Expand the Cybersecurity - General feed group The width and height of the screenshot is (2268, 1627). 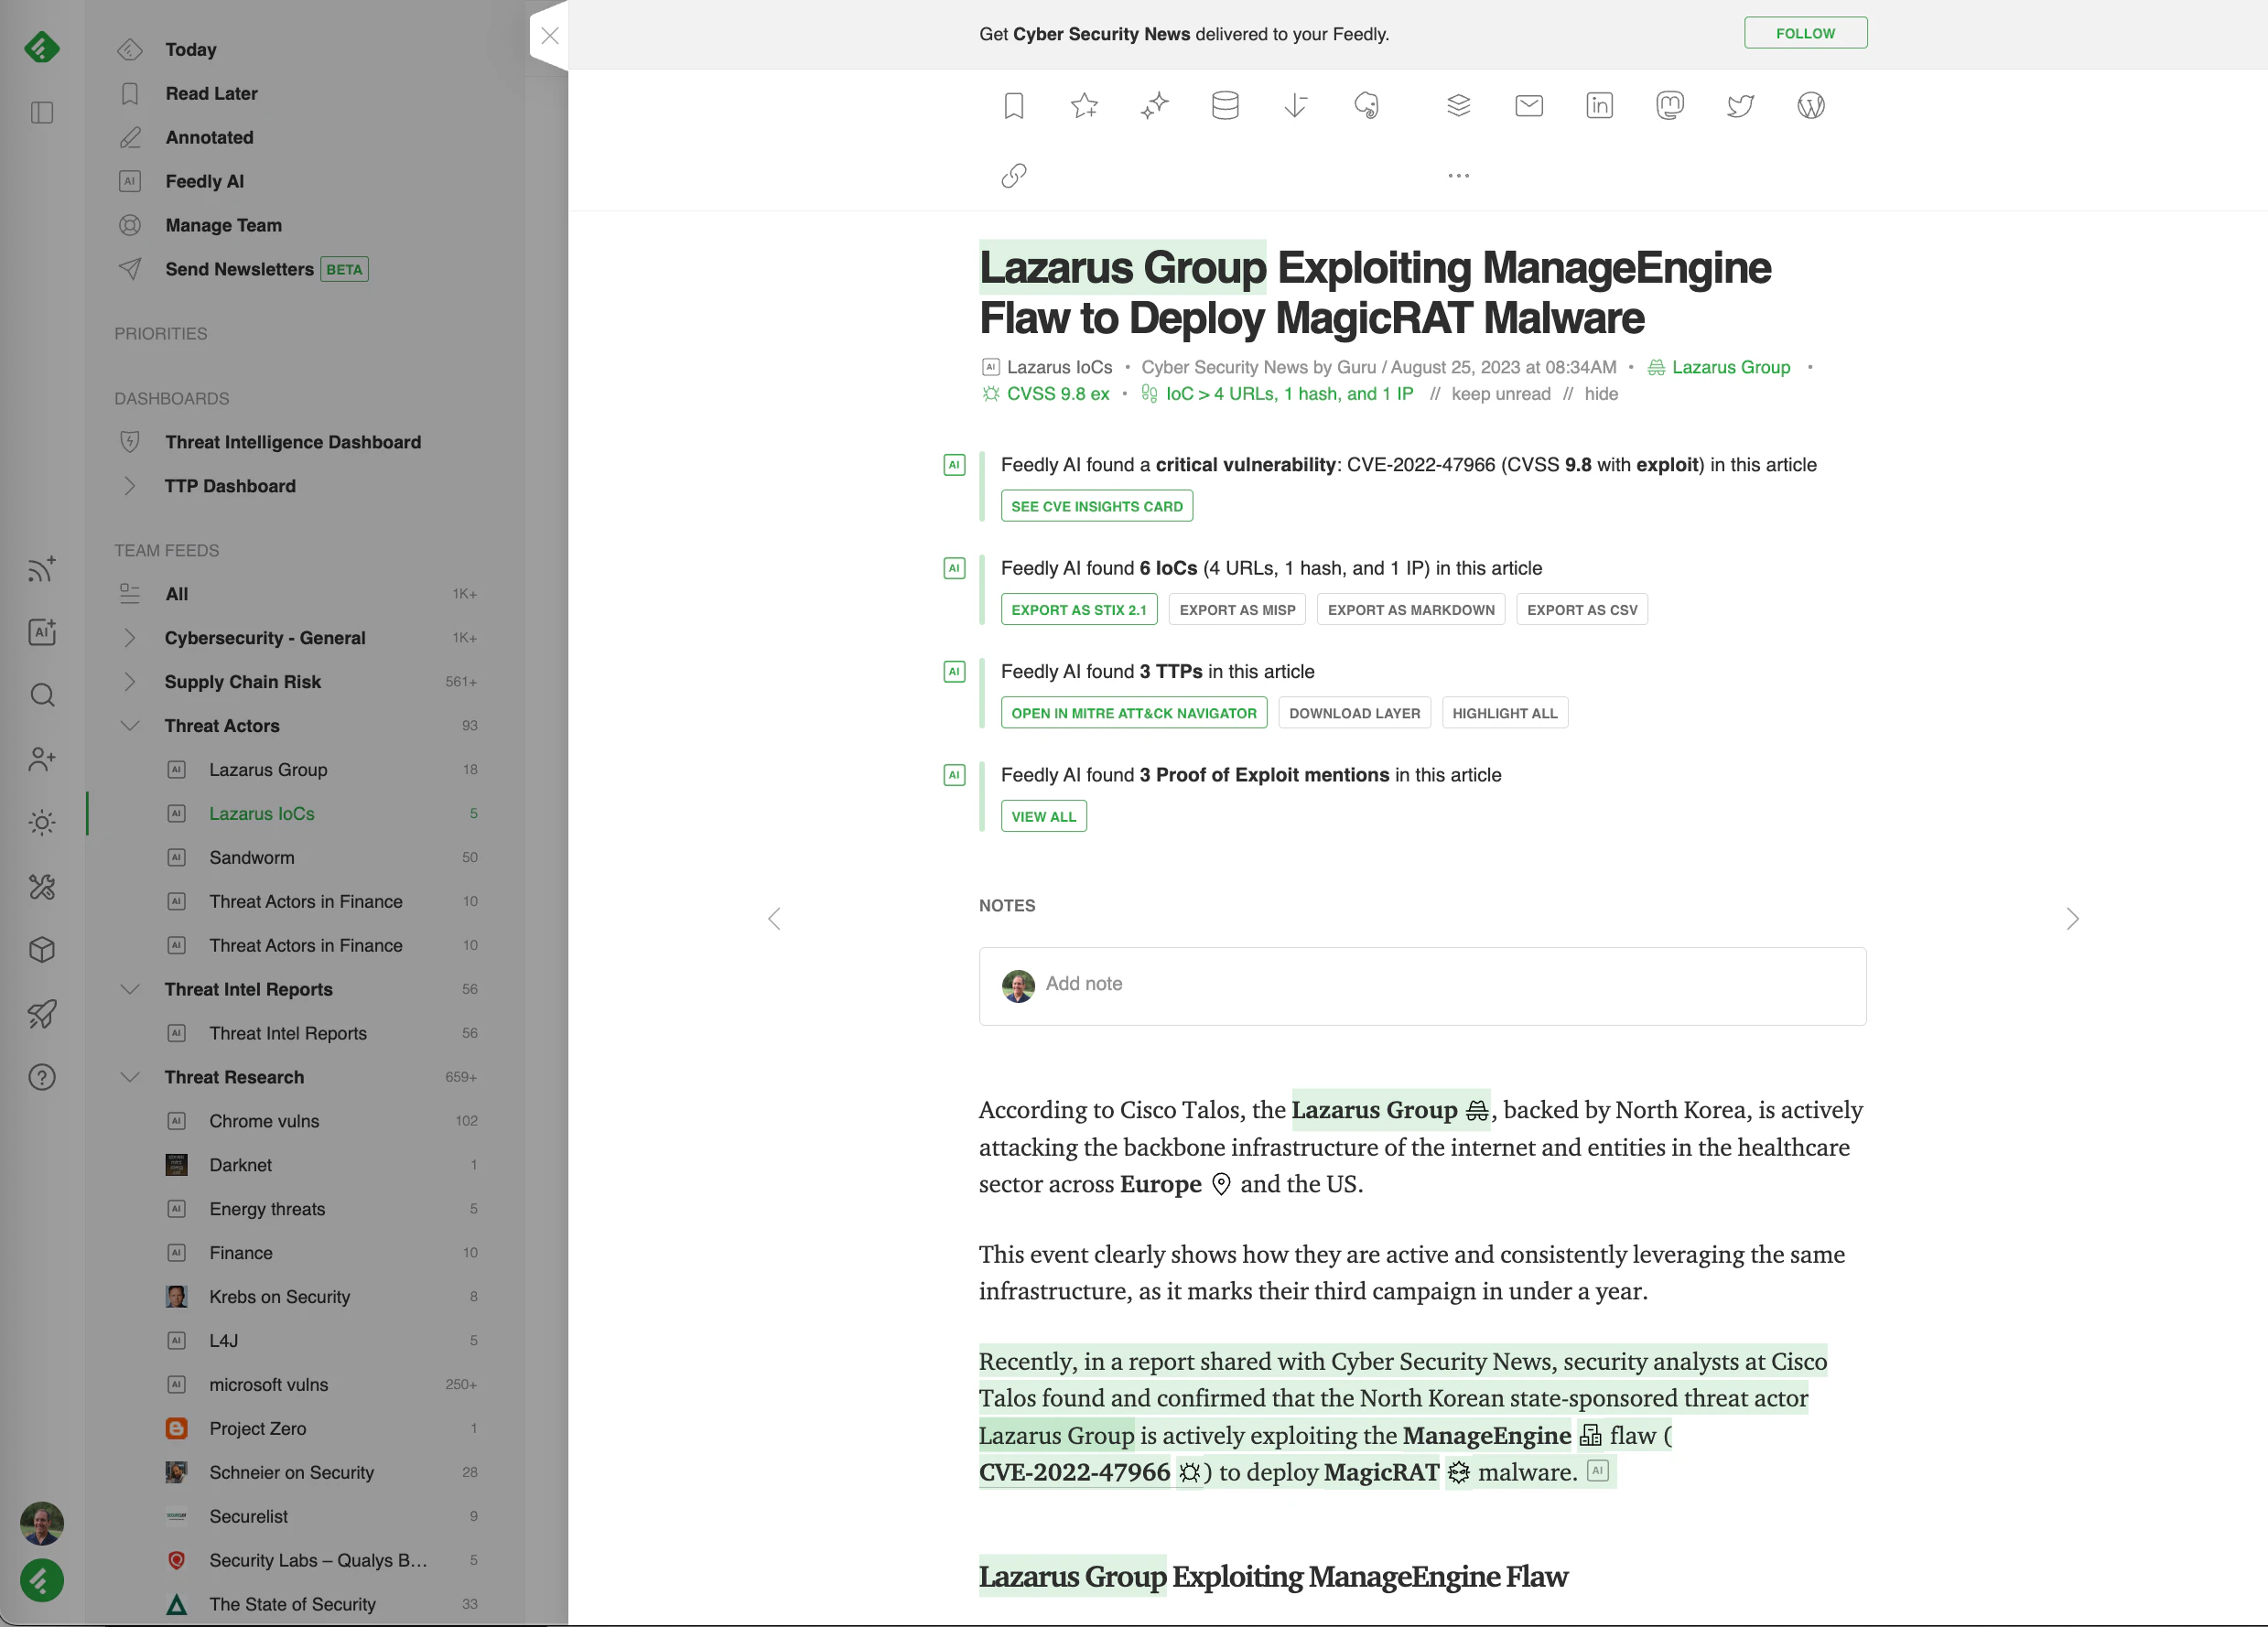130,637
